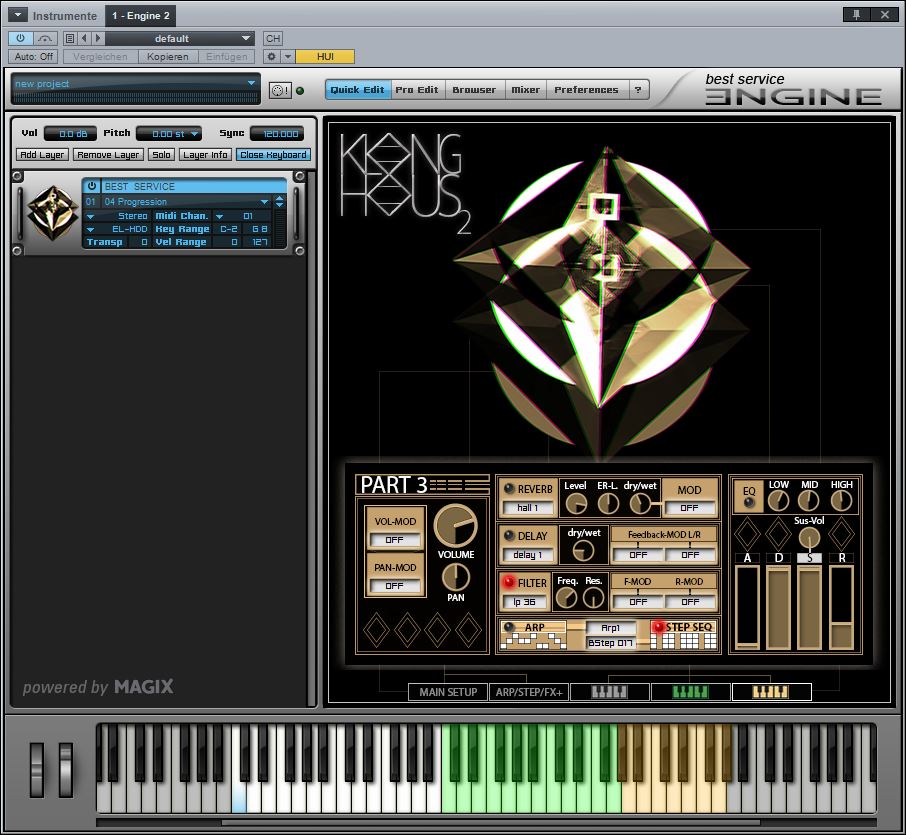Toggle the plugin power bypass icon

pyautogui.click(x=20, y=38)
